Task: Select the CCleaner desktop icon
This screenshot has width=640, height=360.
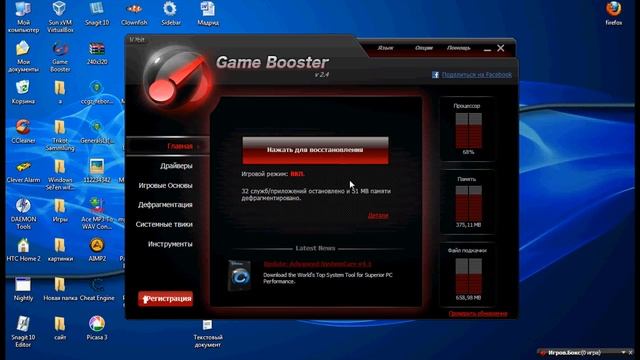Action: pyautogui.click(x=23, y=131)
